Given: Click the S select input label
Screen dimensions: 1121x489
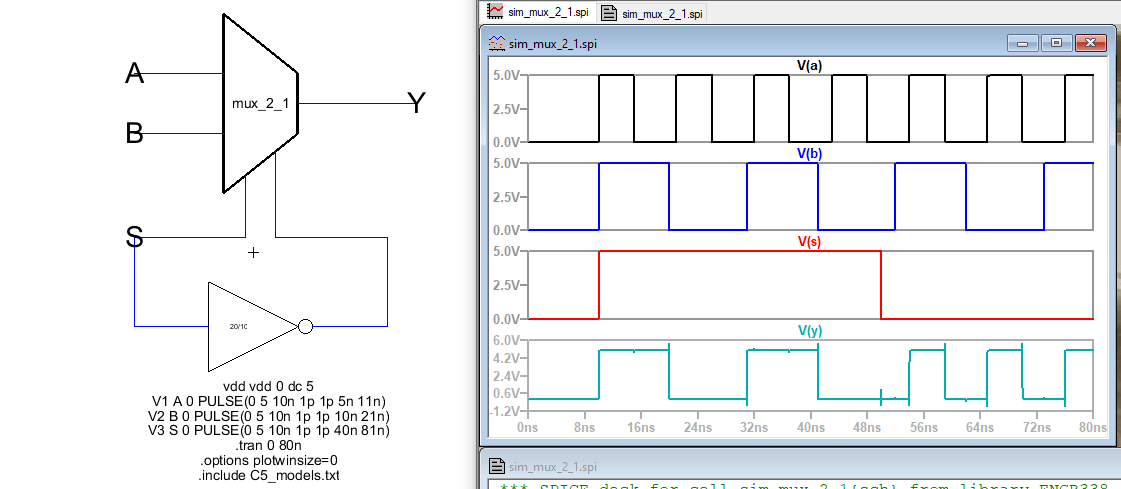Looking at the screenshot, I should pyautogui.click(x=134, y=237).
